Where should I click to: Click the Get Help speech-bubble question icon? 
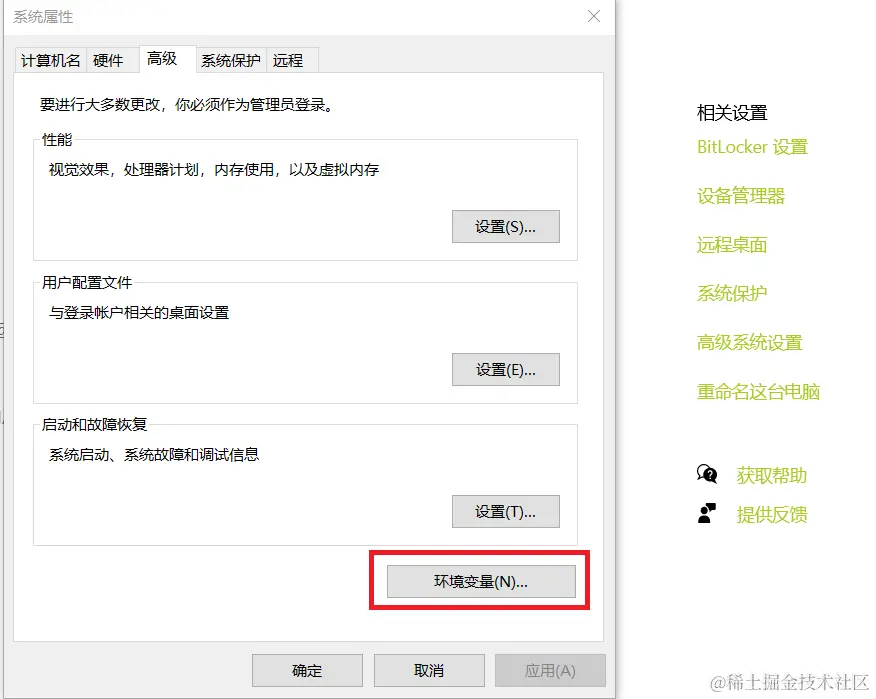click(708, 474)
